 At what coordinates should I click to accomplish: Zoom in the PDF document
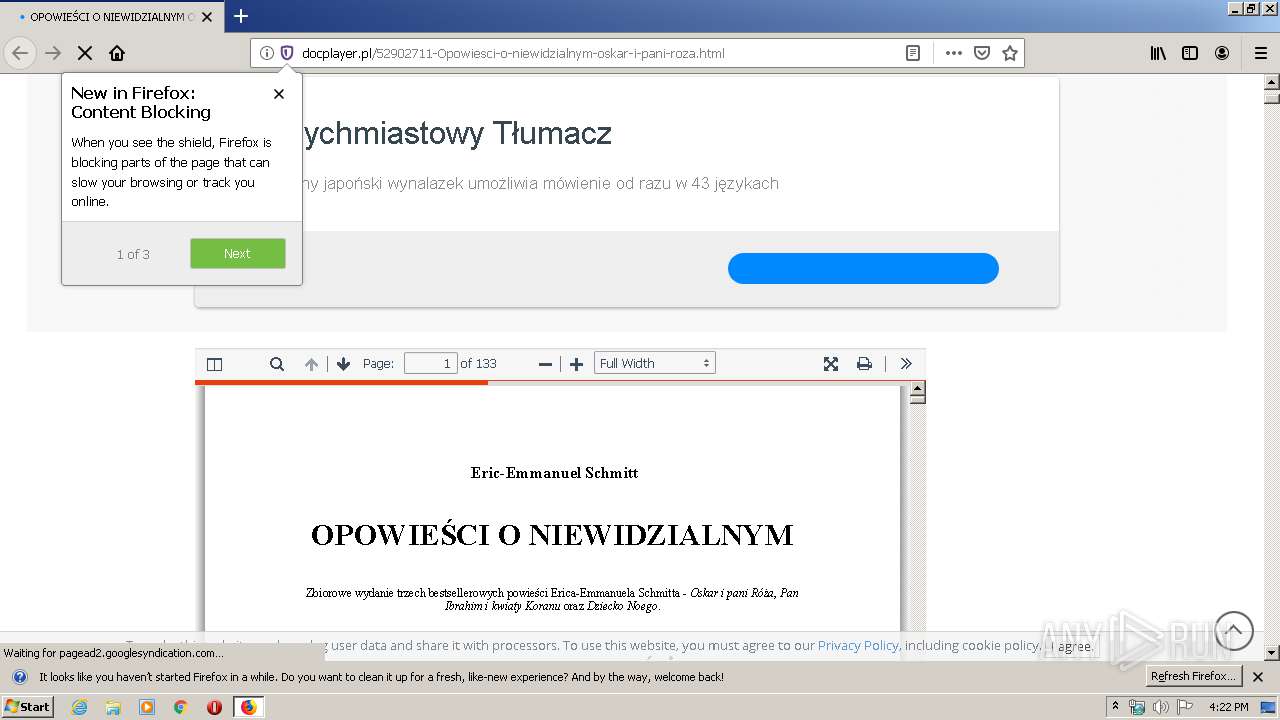pos(576,364)
